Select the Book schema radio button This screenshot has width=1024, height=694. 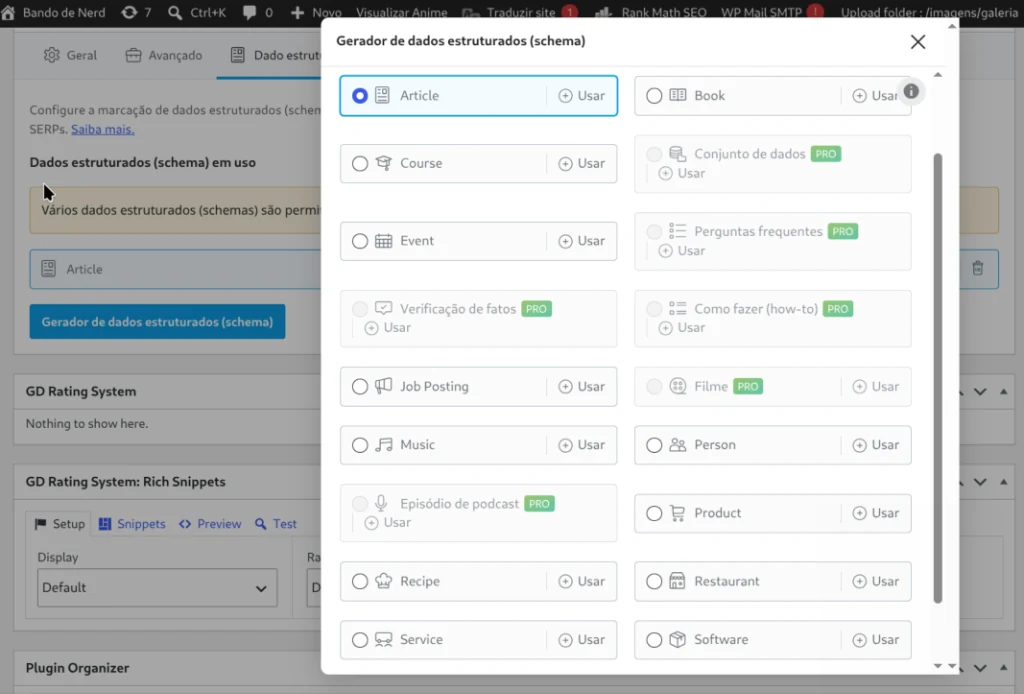(654, 96)
